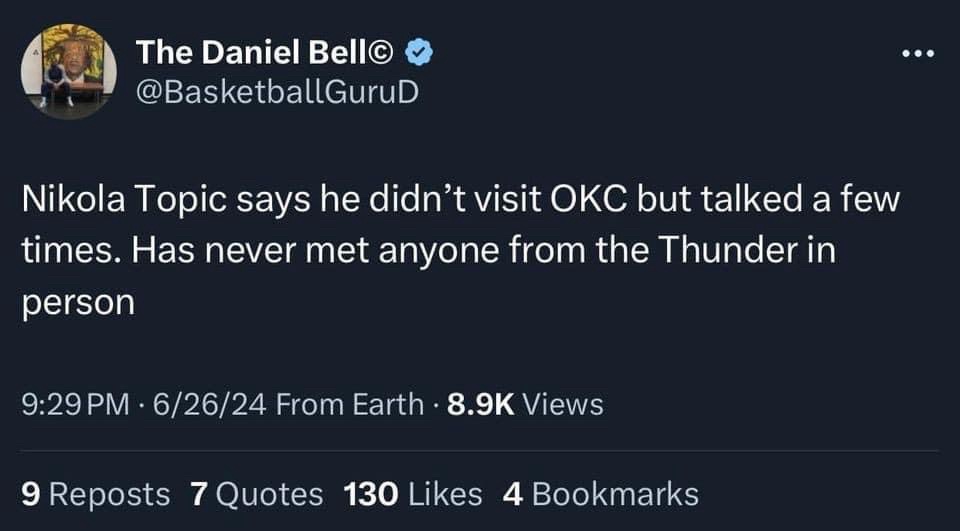Select the From Earth location label
960x531 pixels.
[x=349, y=404]
